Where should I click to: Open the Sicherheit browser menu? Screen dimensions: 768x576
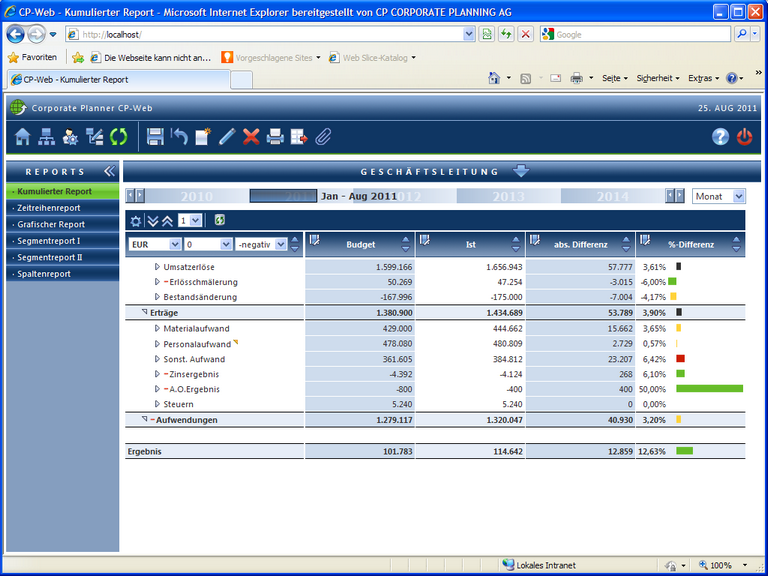(x=658, y=78)
